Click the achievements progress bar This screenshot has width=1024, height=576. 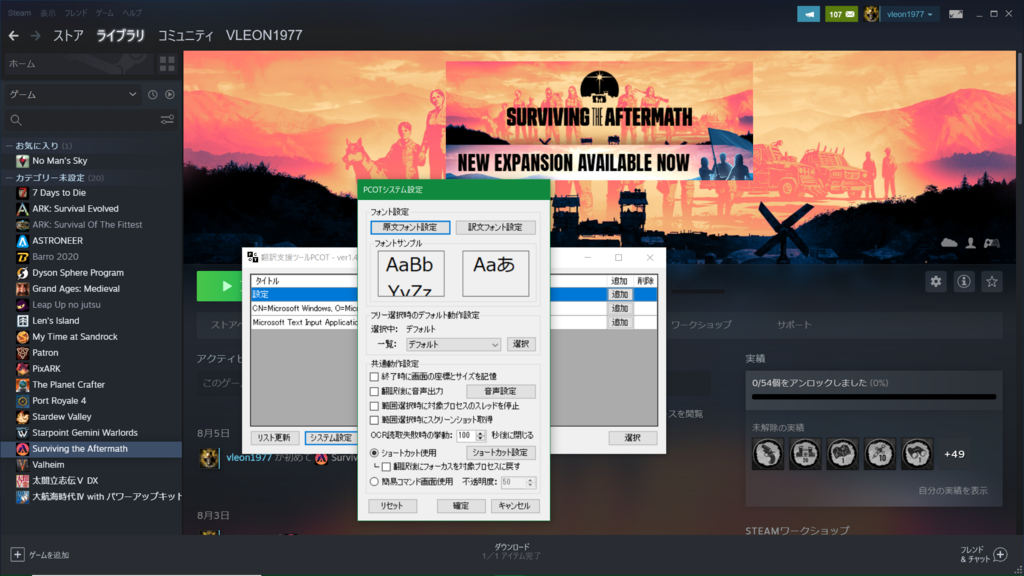[874, 396]
